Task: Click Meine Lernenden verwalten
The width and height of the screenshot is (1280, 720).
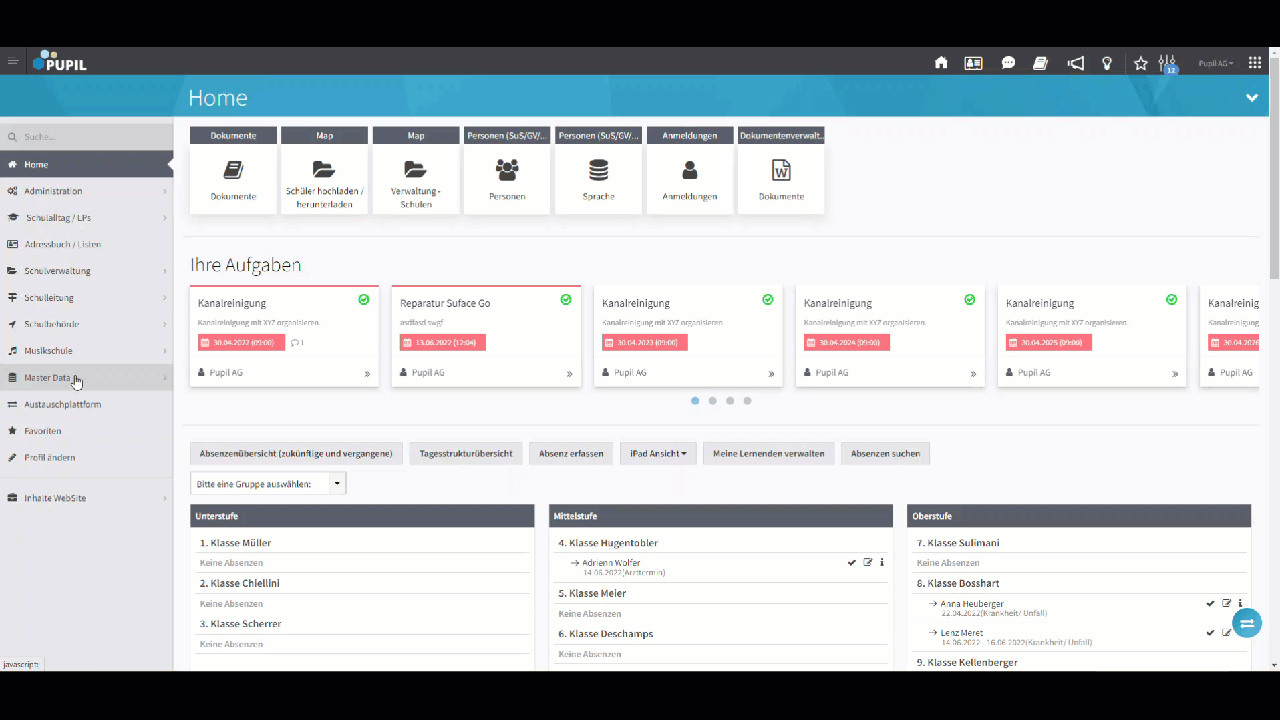Action: pos(768,453)
